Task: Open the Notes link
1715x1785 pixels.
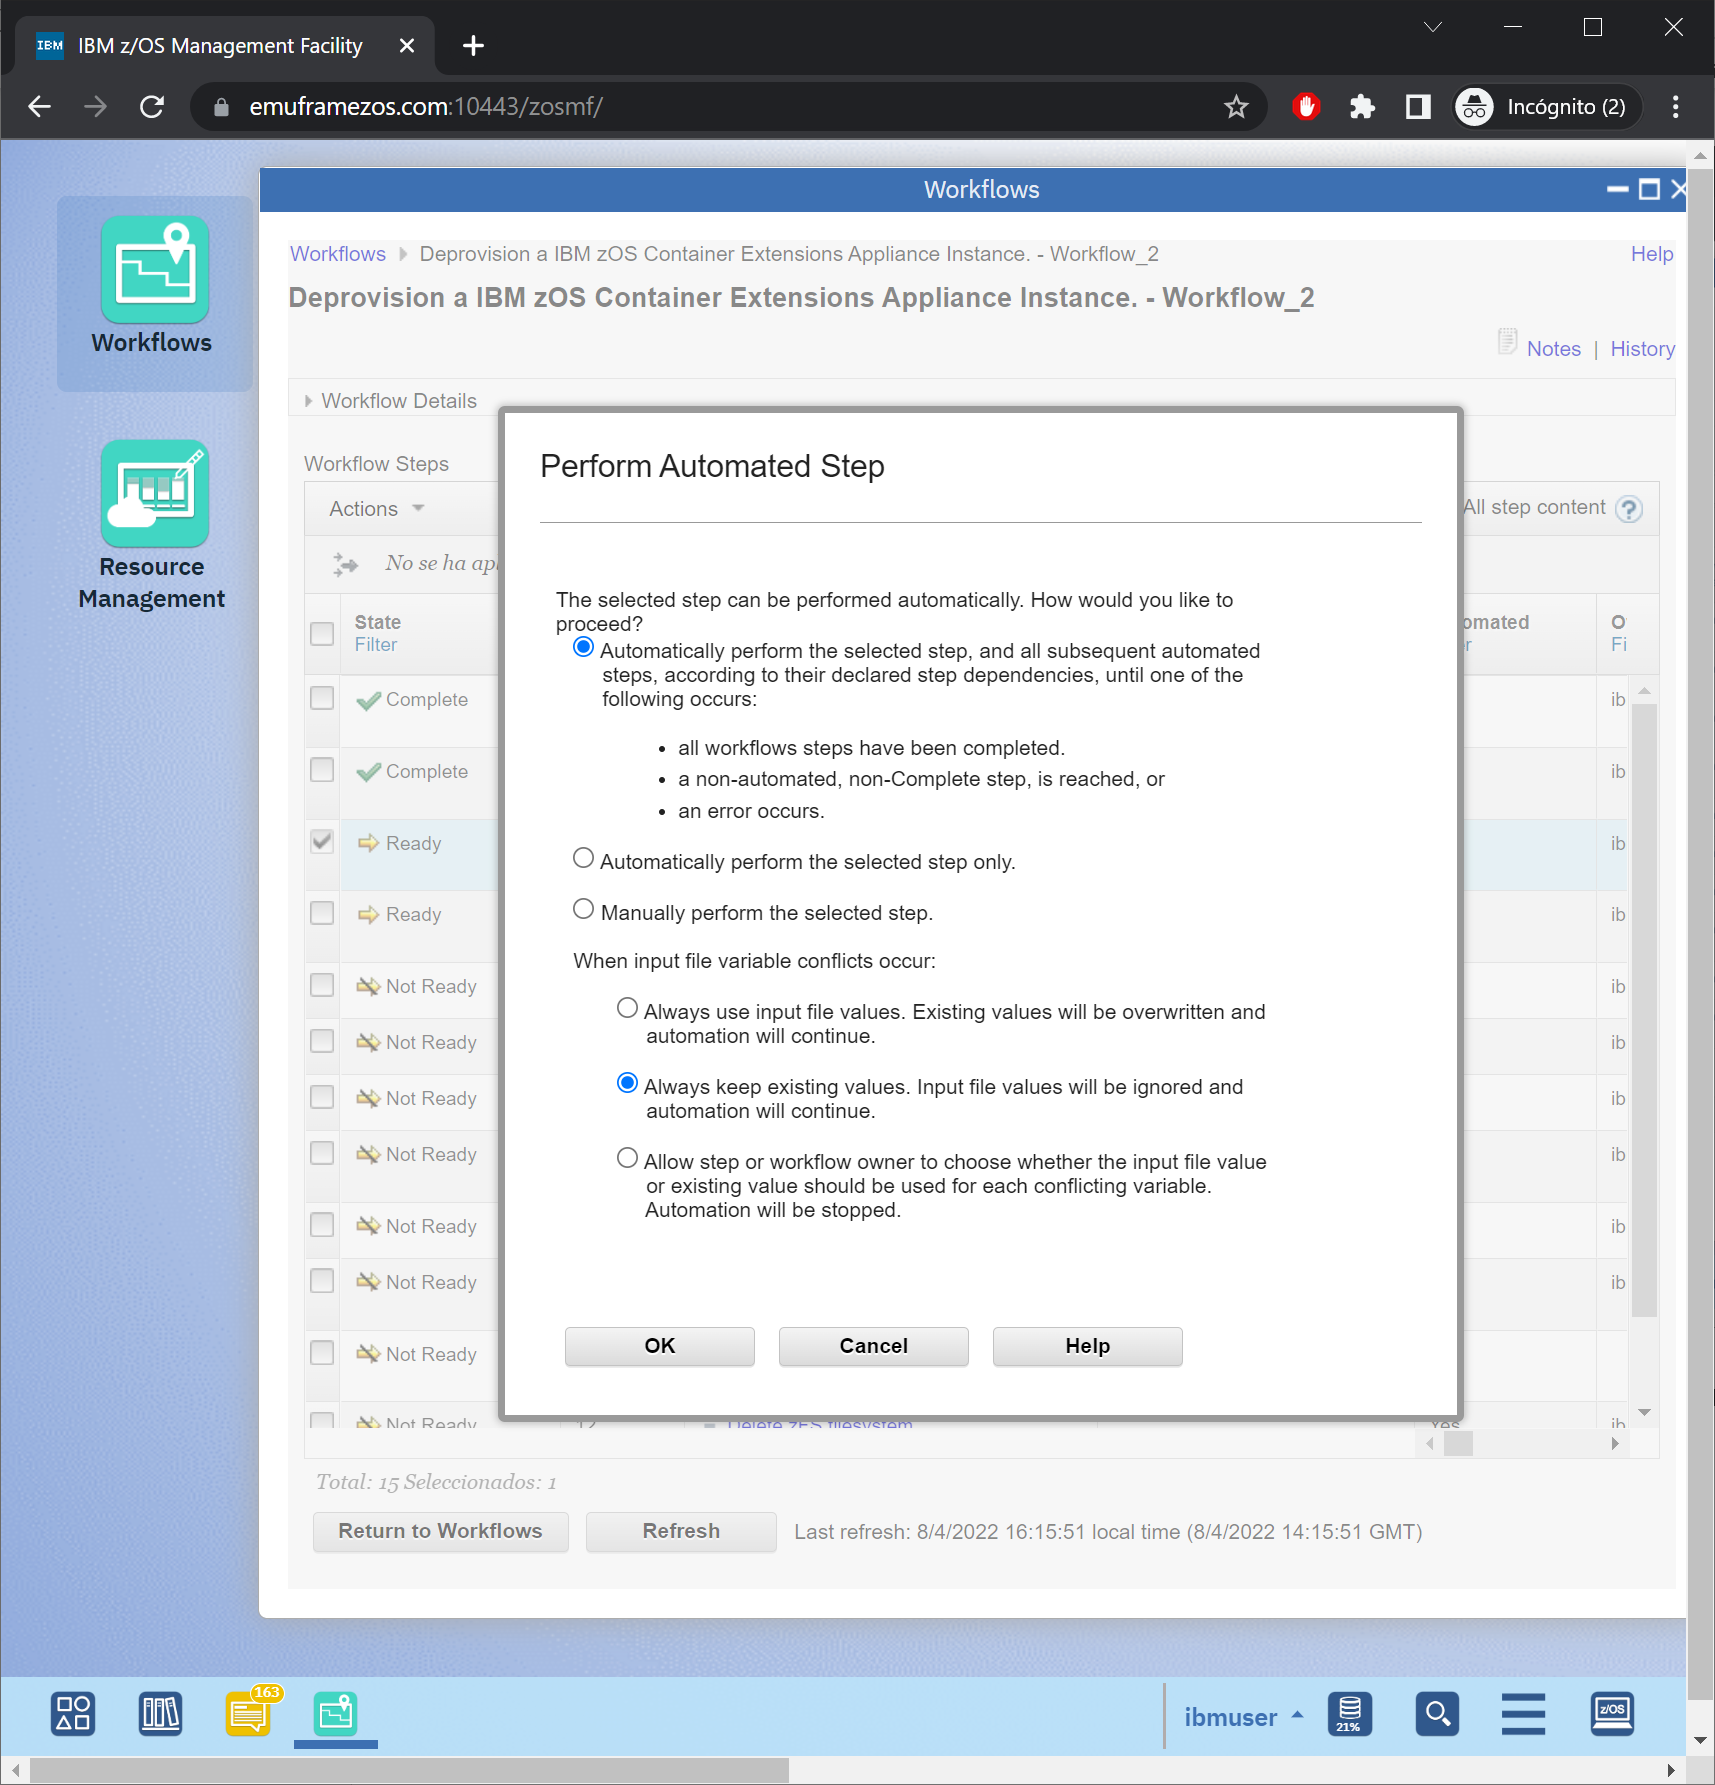Action: (x=1554, y=349)
